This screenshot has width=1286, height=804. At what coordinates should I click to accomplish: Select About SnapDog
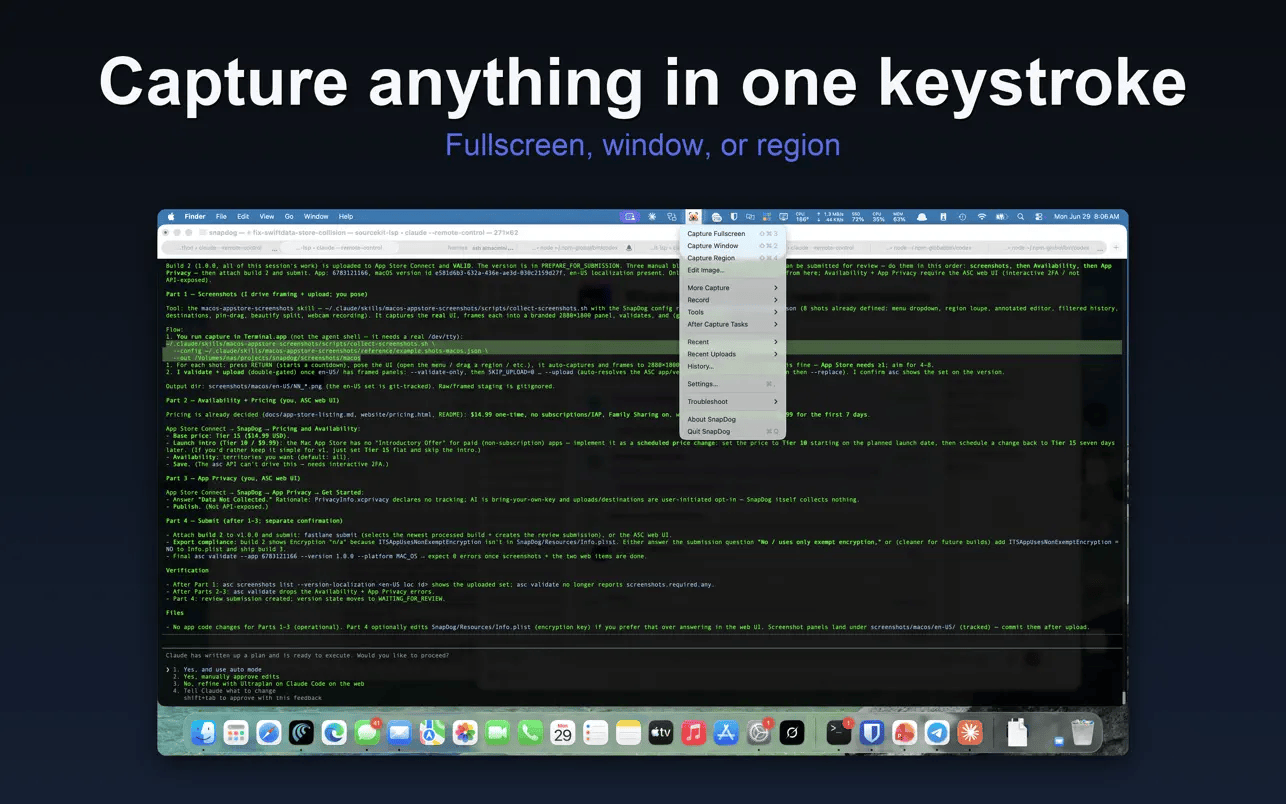coord(732,419)
